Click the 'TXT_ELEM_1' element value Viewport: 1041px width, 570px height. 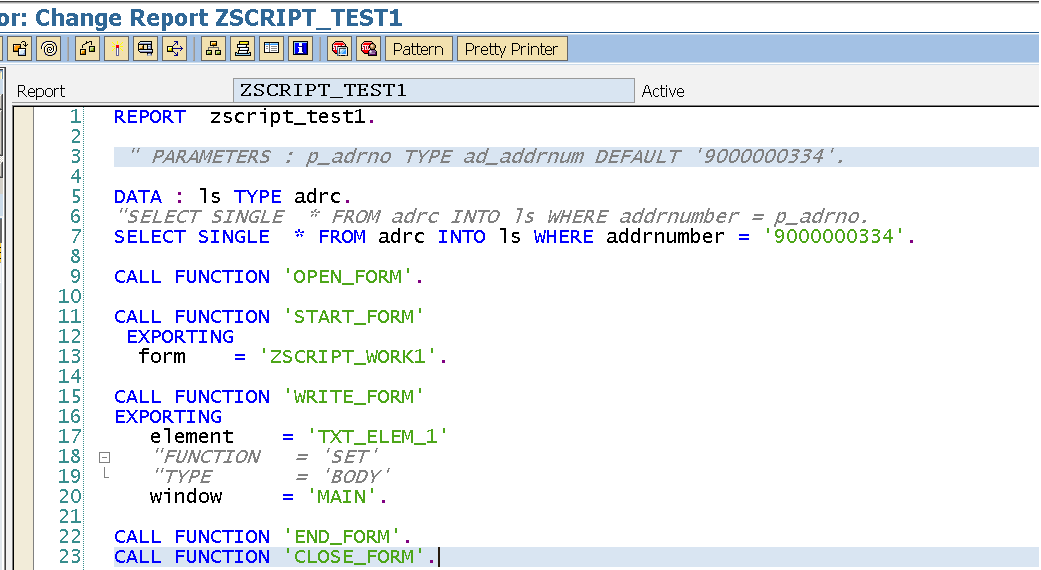pyautogui.click(x=378, y=437)
